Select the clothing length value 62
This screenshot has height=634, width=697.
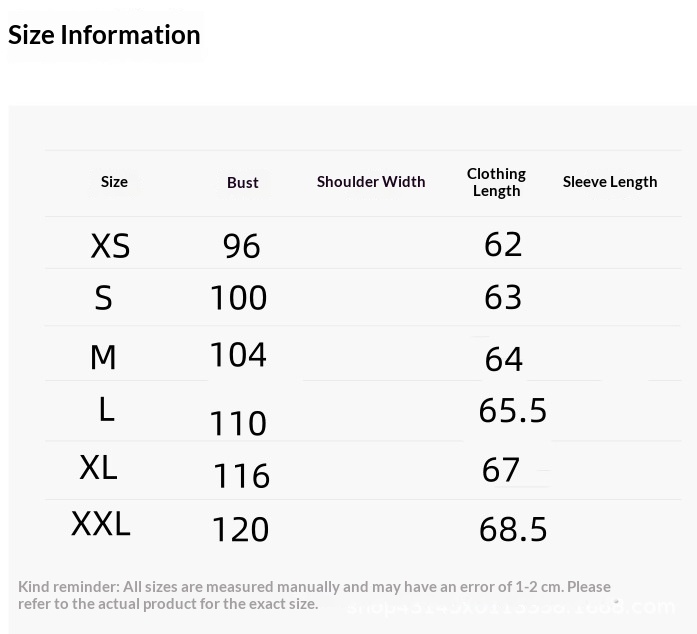pyautogui.click(x=503, y=244)
